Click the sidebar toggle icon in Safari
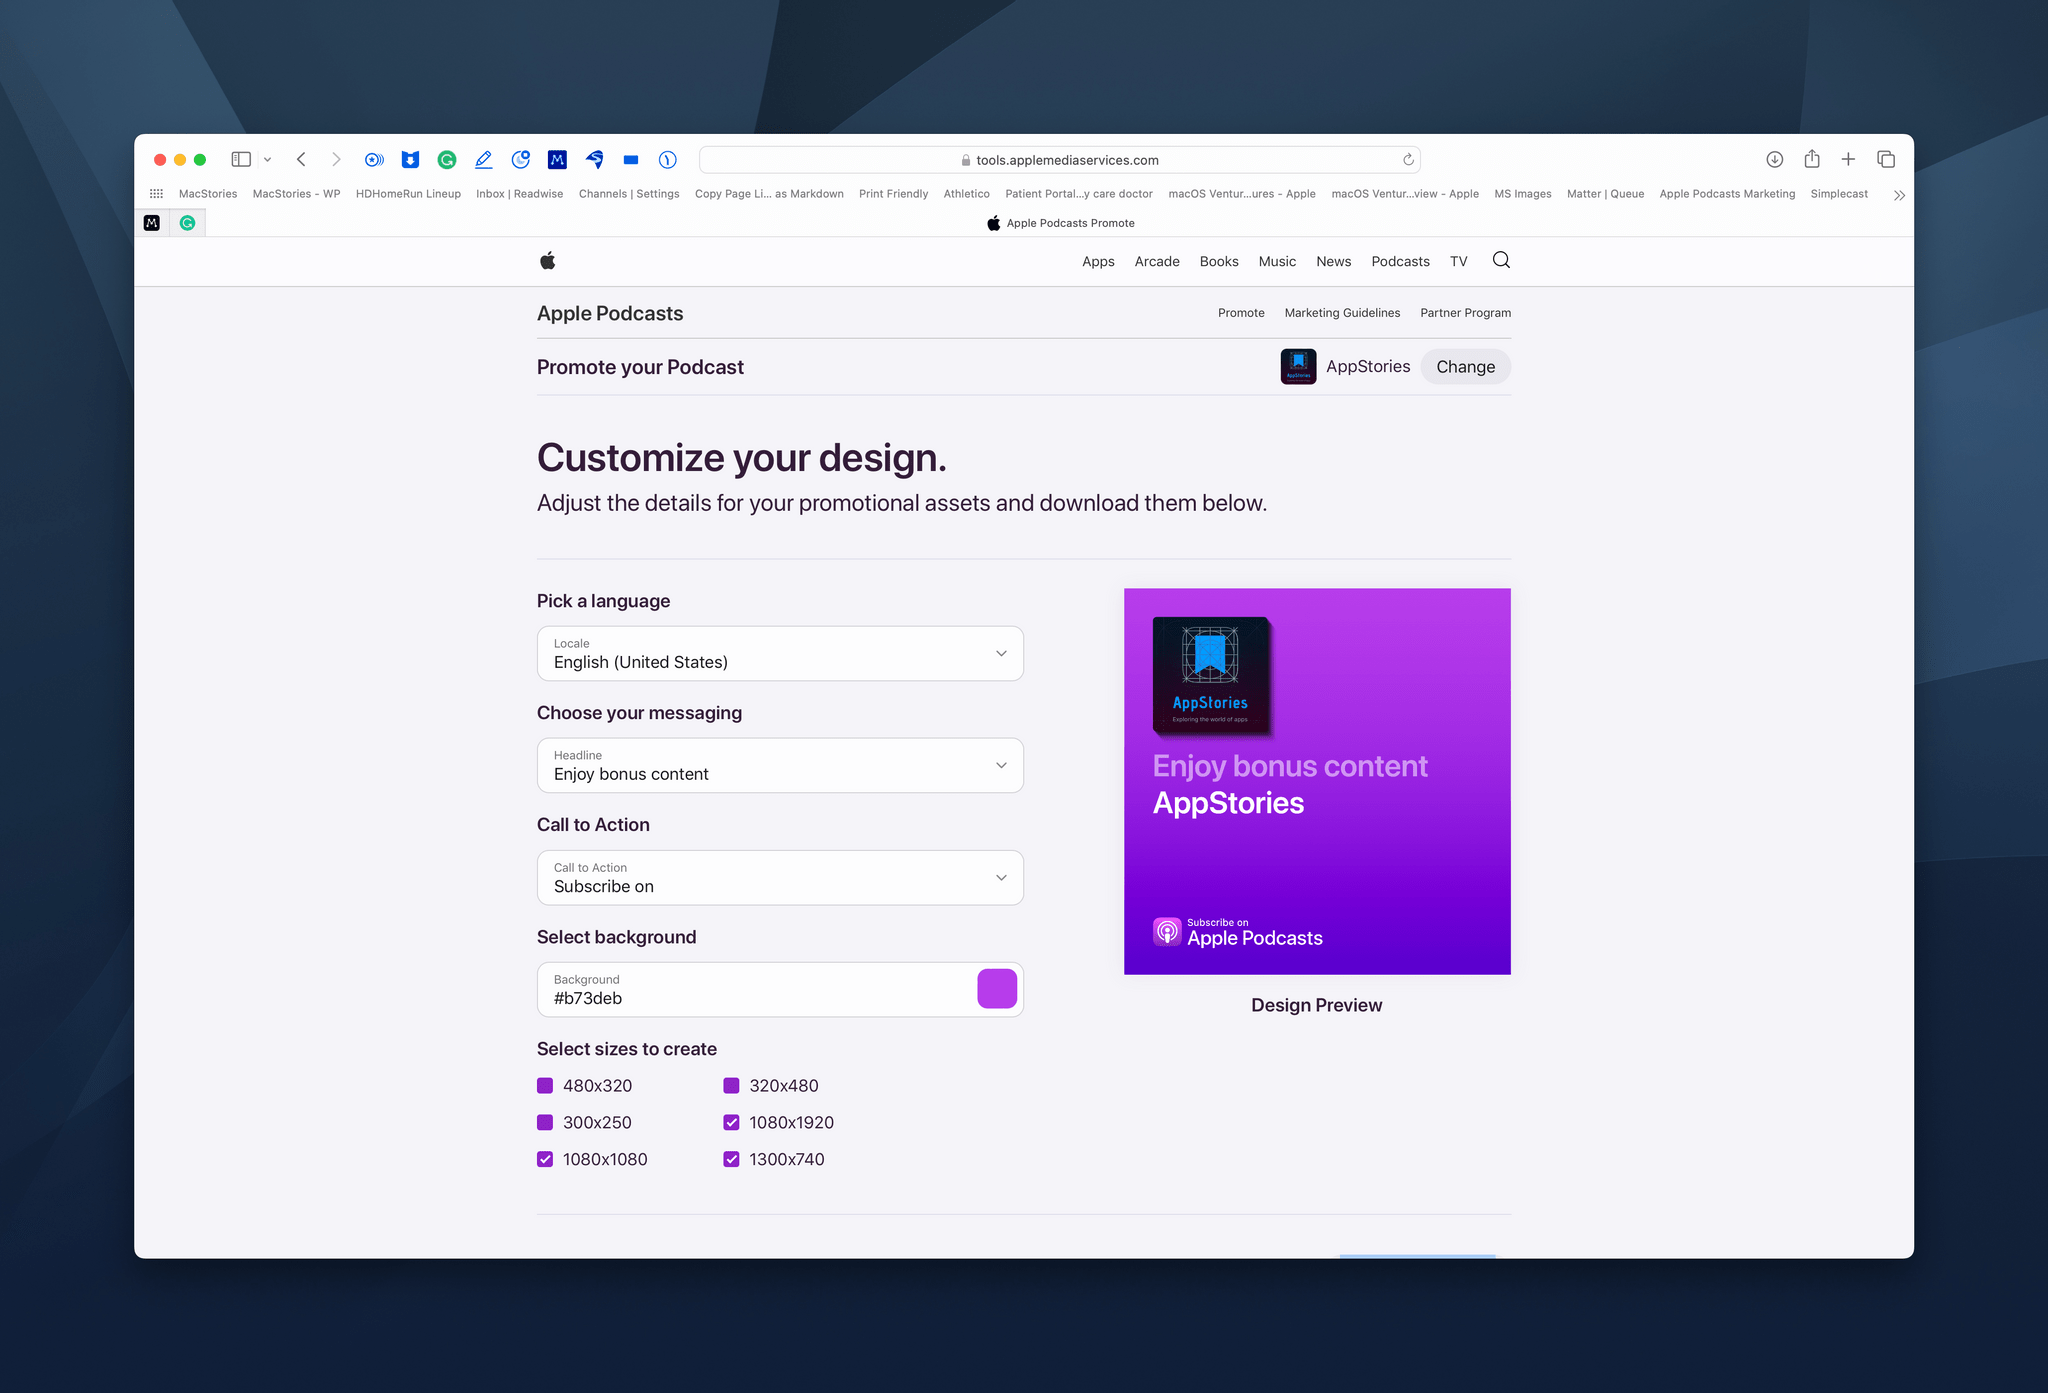Viewport: 2048px width, 1393px height. point(242,159)
